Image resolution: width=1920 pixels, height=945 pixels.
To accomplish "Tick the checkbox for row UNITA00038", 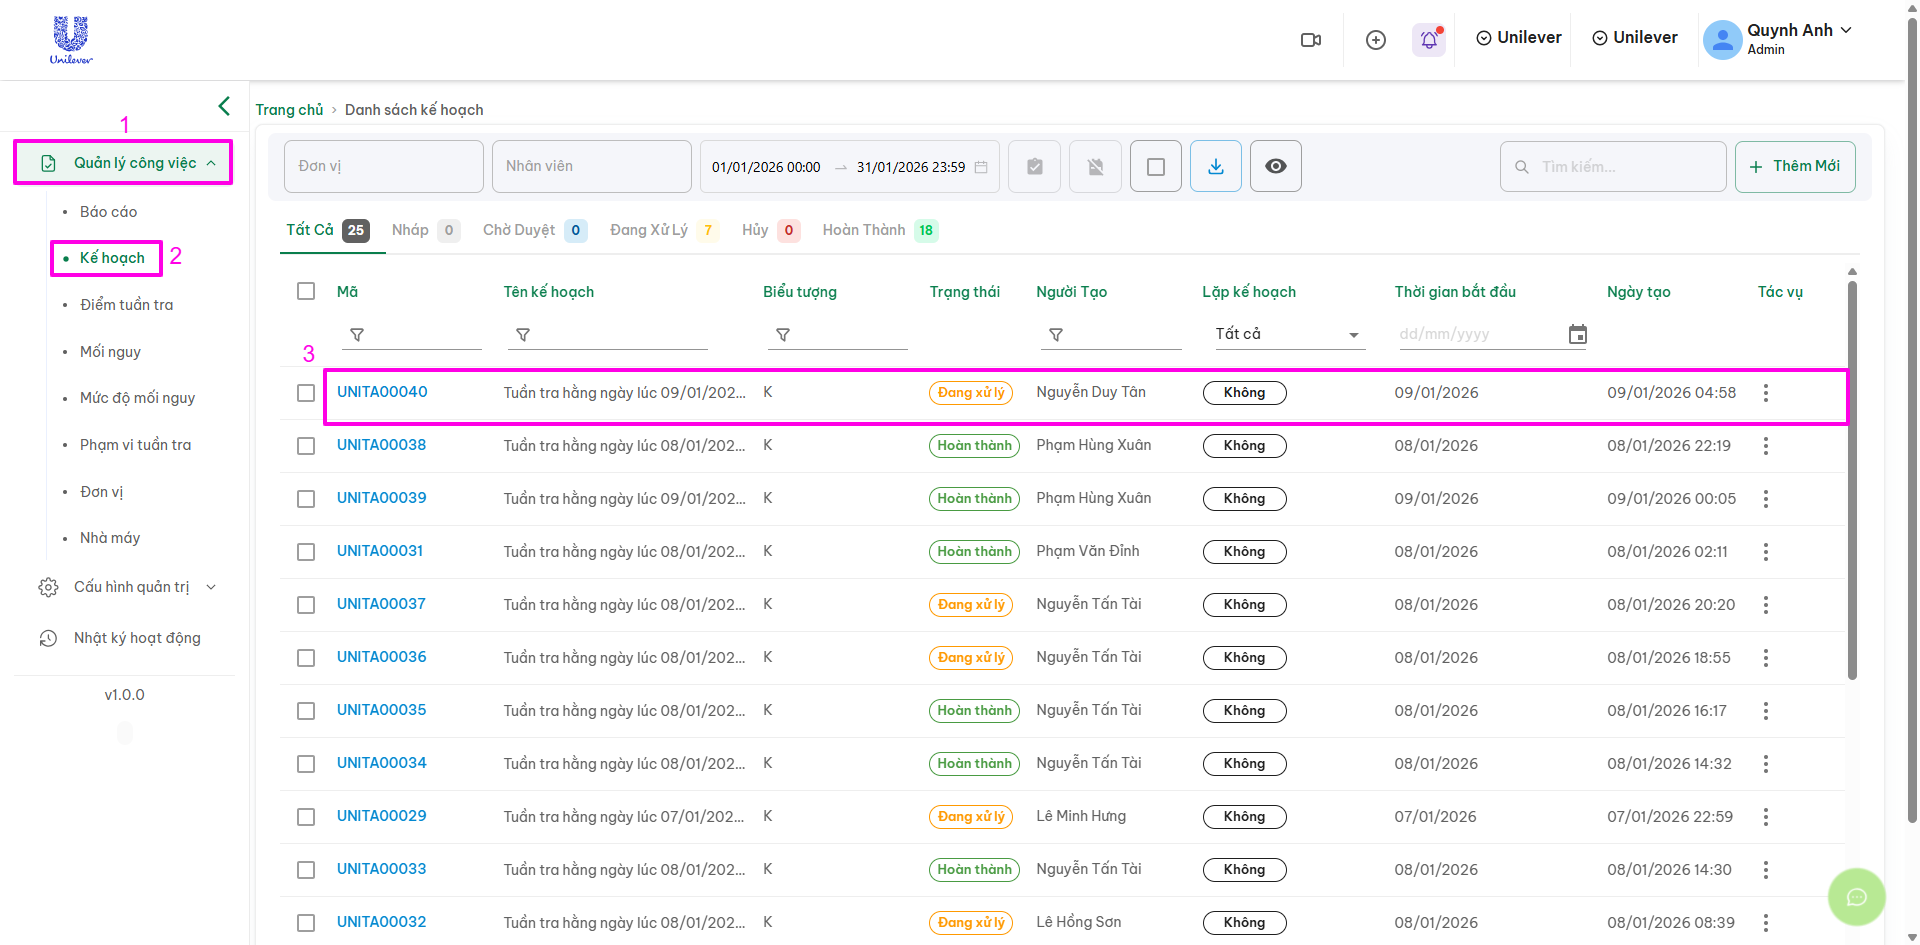I will 306,446.
